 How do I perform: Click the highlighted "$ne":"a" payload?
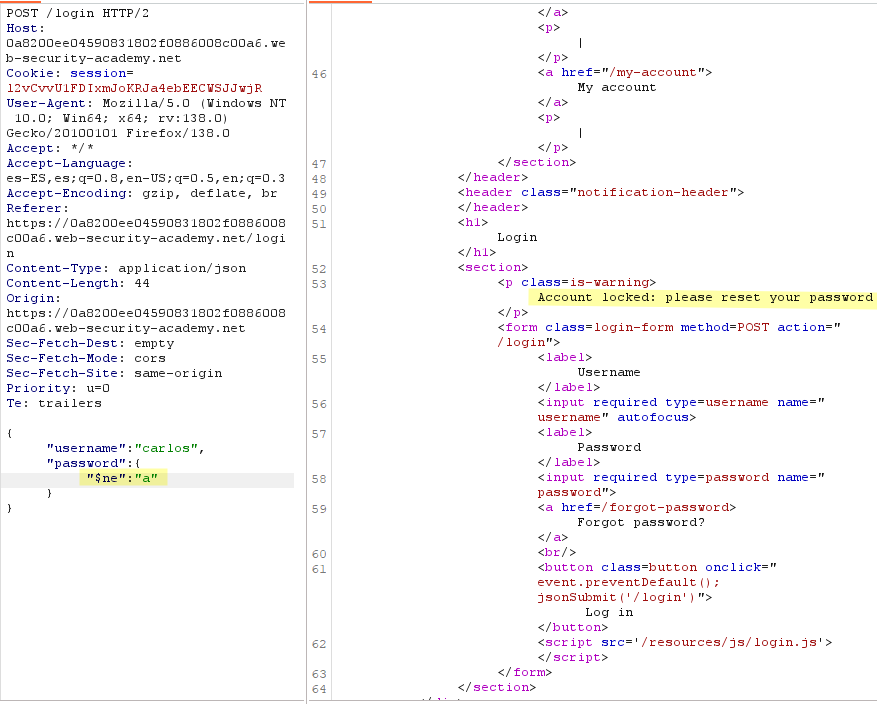point(122,479)
